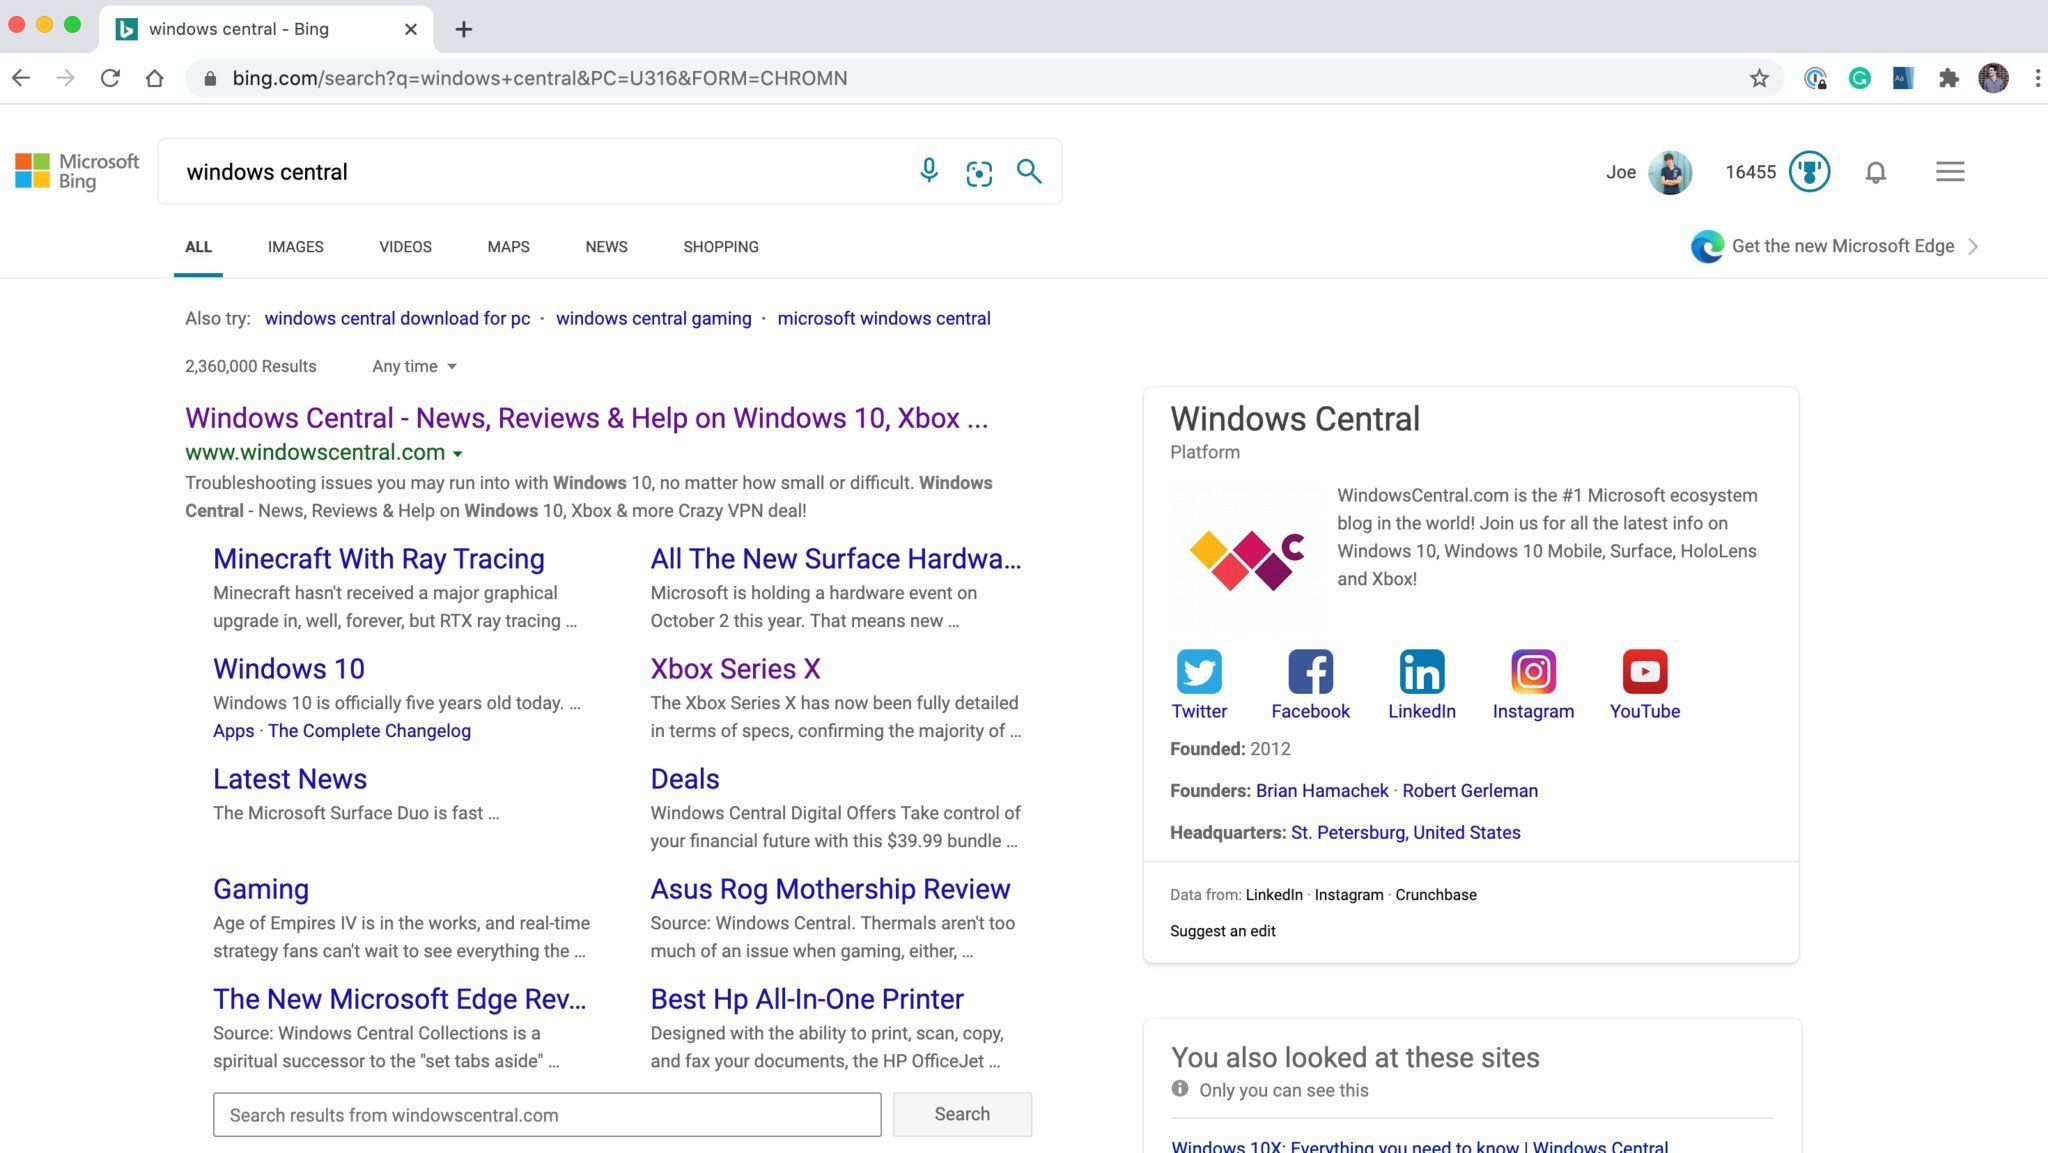
Task: Switch to the NEWS tab
Action: click(606, 247)
